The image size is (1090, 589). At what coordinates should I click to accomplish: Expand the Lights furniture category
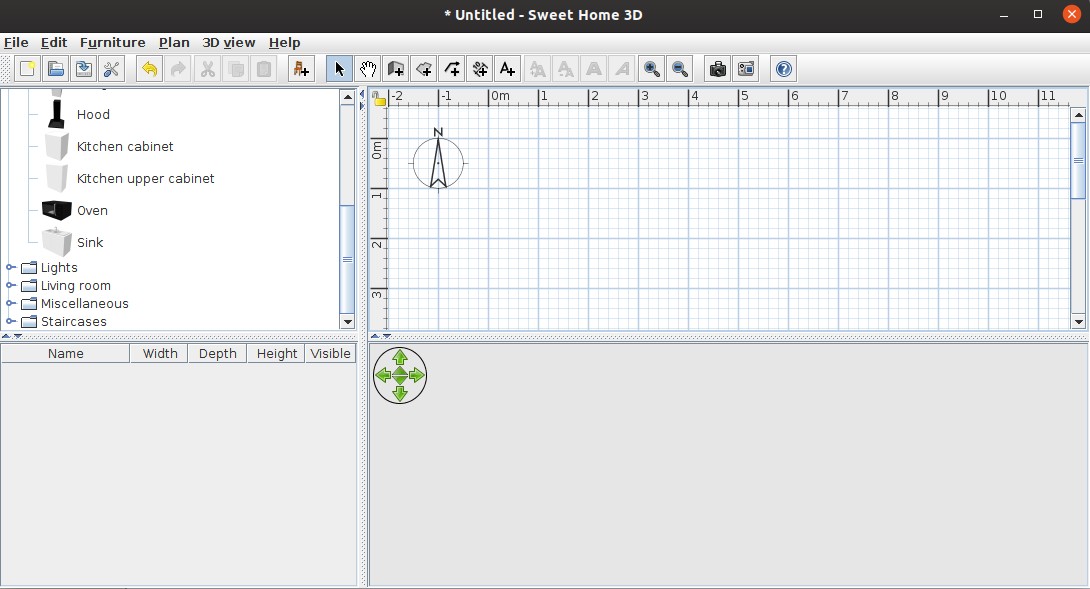[x=10, y=267]
